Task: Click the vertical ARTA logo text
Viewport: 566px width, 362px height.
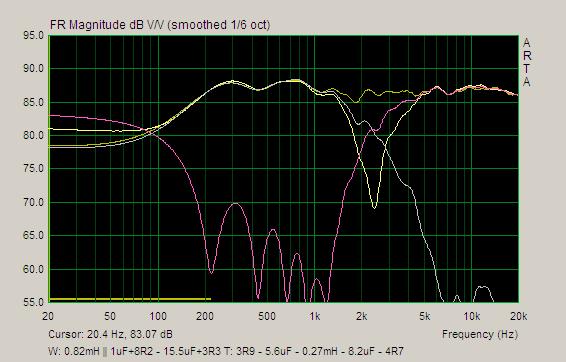Action: click(527, 63)
